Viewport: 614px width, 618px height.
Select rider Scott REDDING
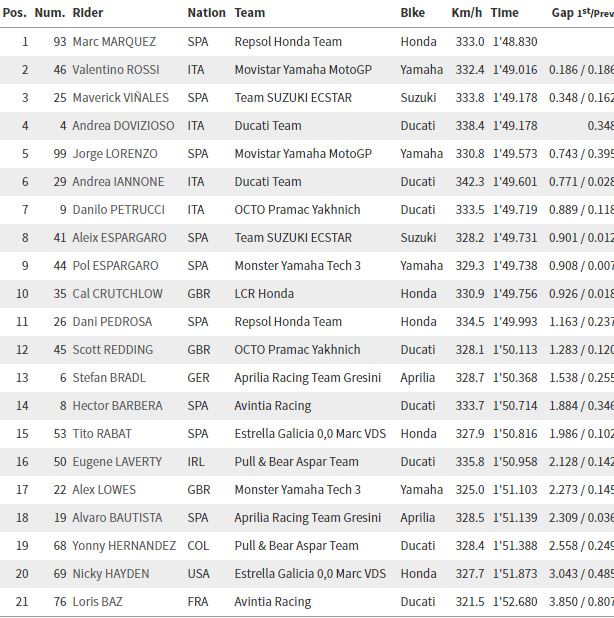[x=113, y=350]
